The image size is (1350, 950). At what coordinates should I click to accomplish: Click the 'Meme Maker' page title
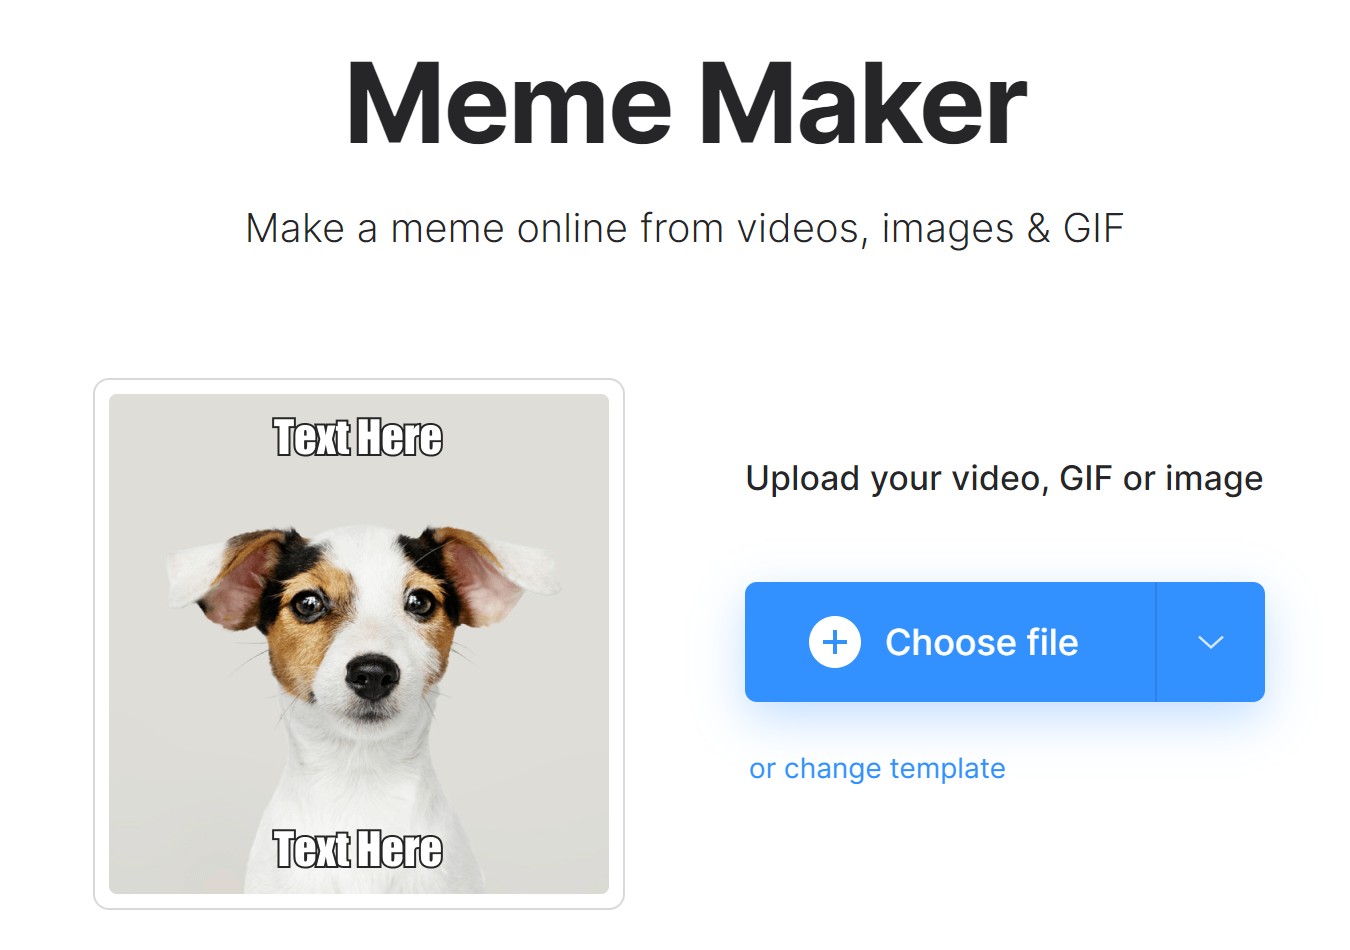pos(686,105)
